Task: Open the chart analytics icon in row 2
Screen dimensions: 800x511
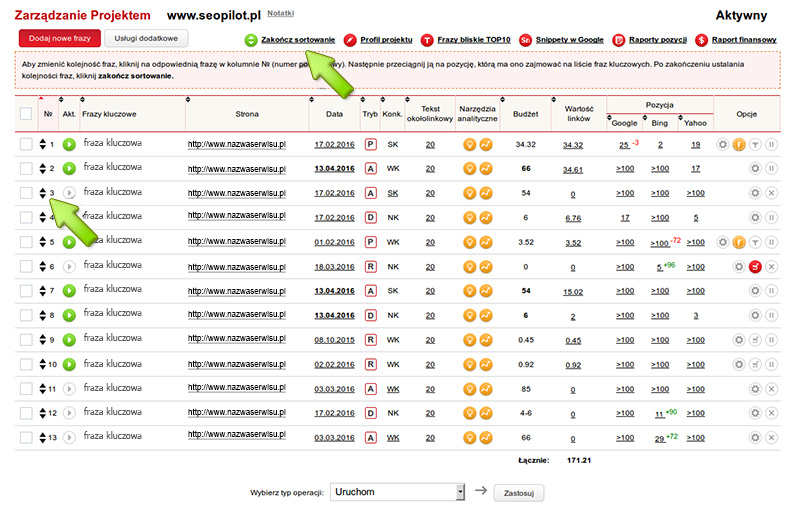Action: coord(486,169)
